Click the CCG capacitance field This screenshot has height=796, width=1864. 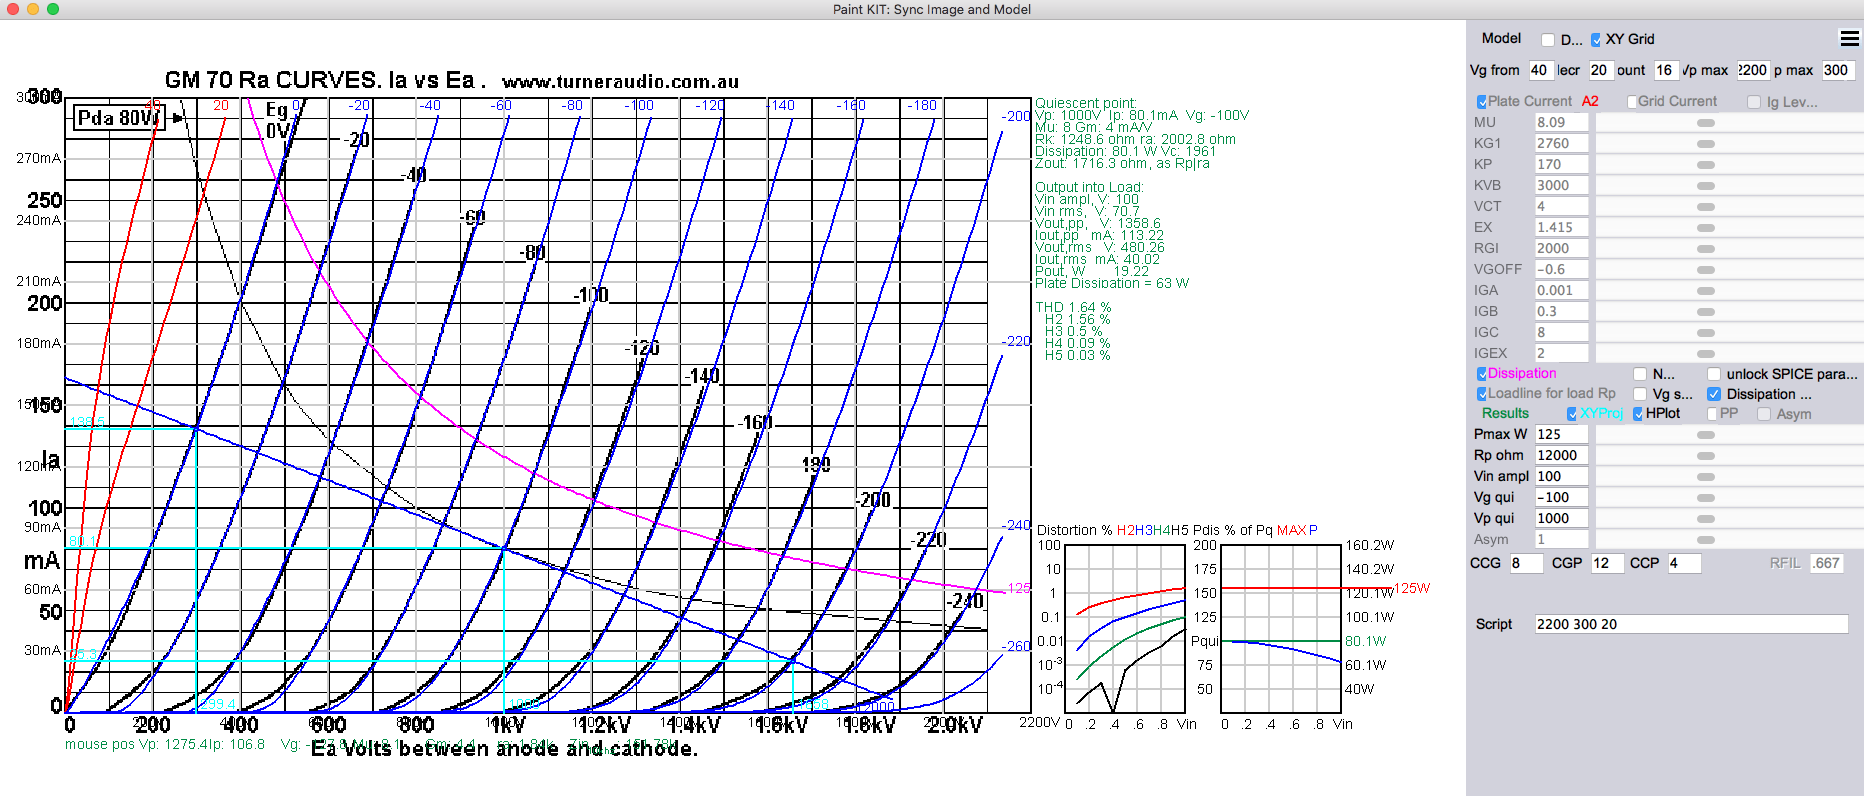1526,564
